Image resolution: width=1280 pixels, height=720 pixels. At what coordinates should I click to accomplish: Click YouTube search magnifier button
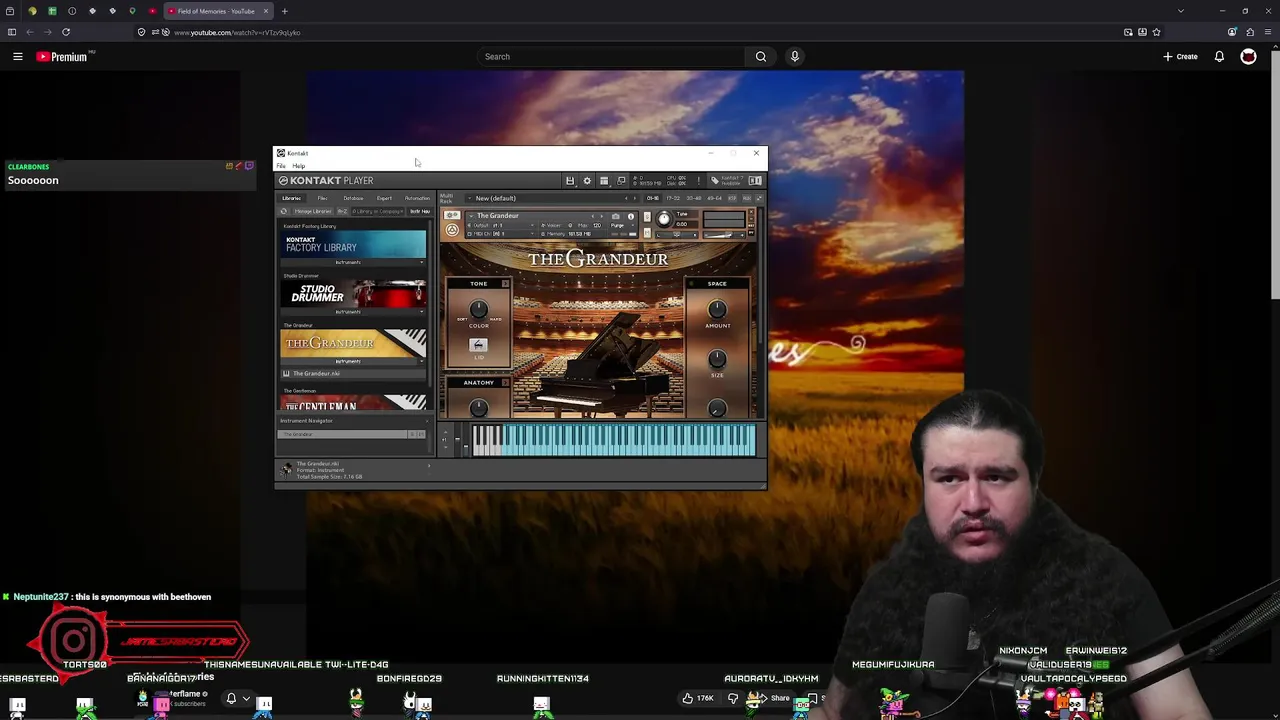coord(761,57)
